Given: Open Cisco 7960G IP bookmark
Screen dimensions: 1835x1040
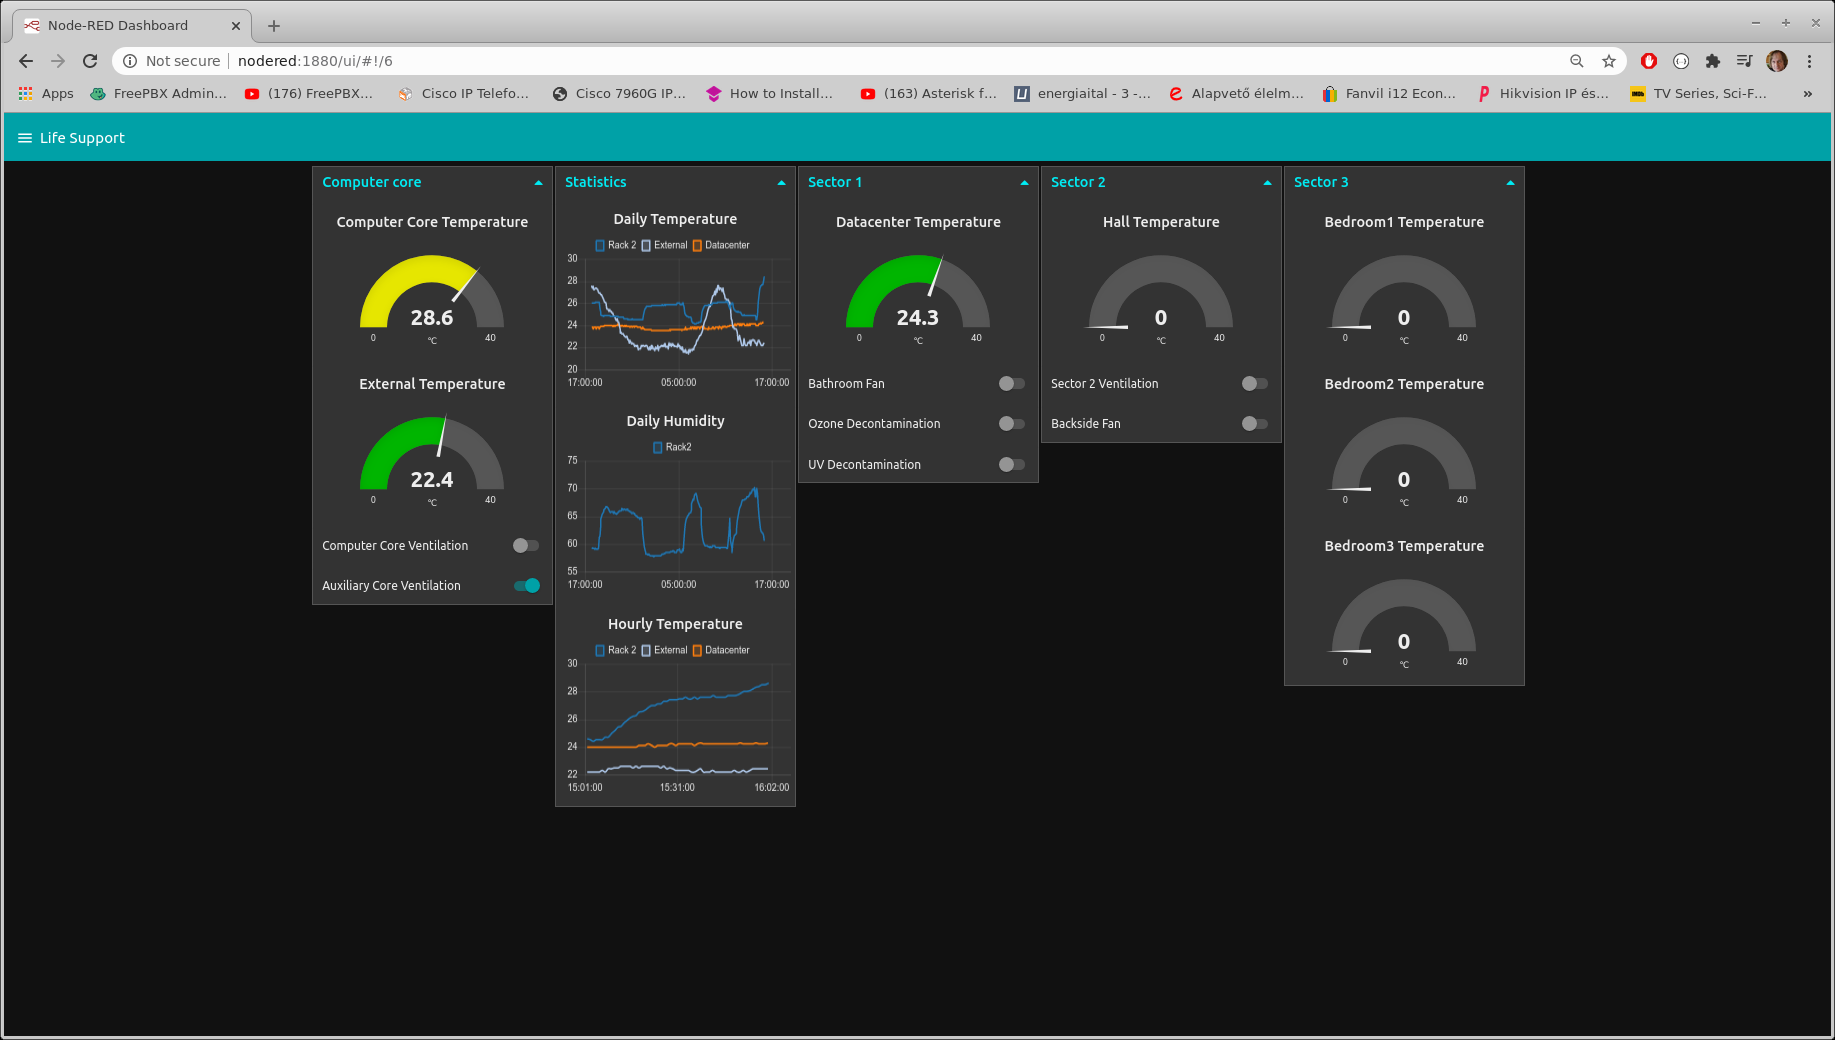Looking at the screenshot, I should [619, 93].
